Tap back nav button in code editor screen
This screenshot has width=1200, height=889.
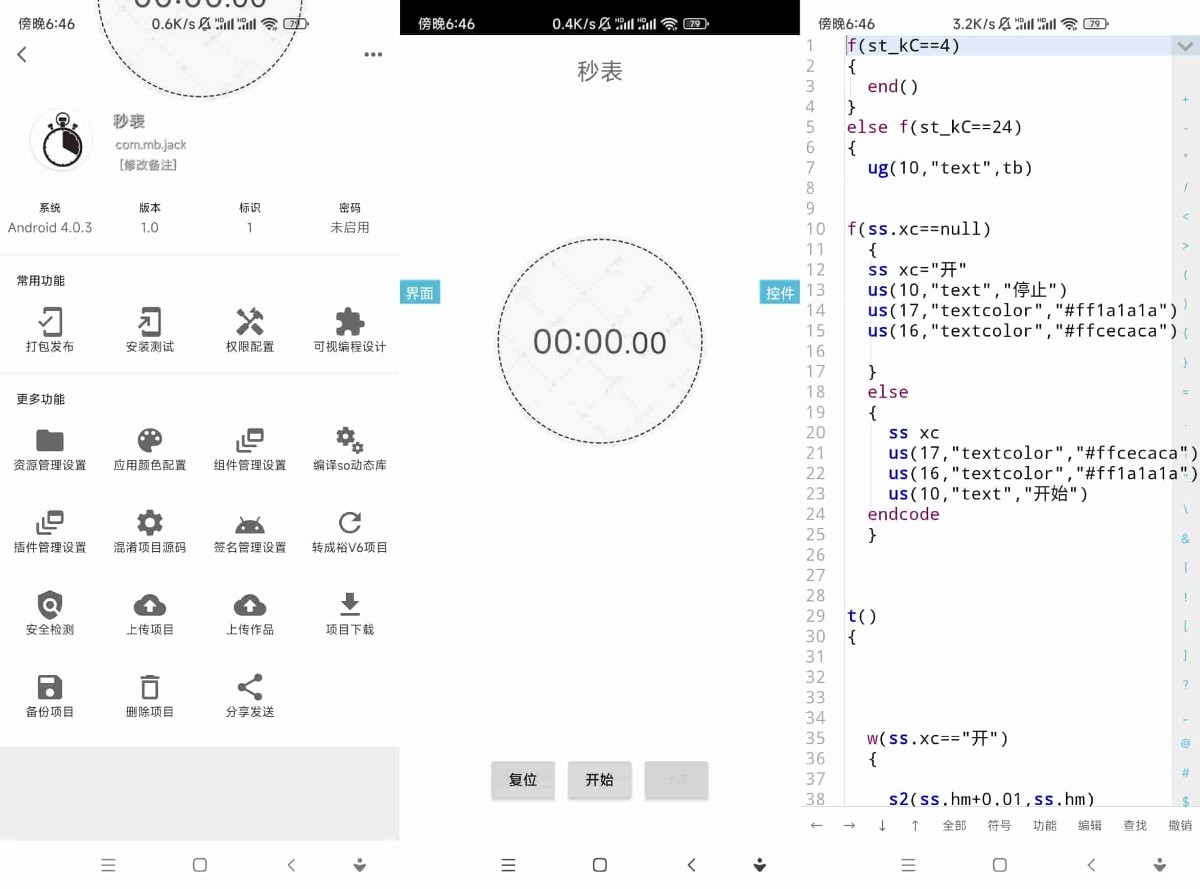pyautogui.click(x=1091, y=865)
